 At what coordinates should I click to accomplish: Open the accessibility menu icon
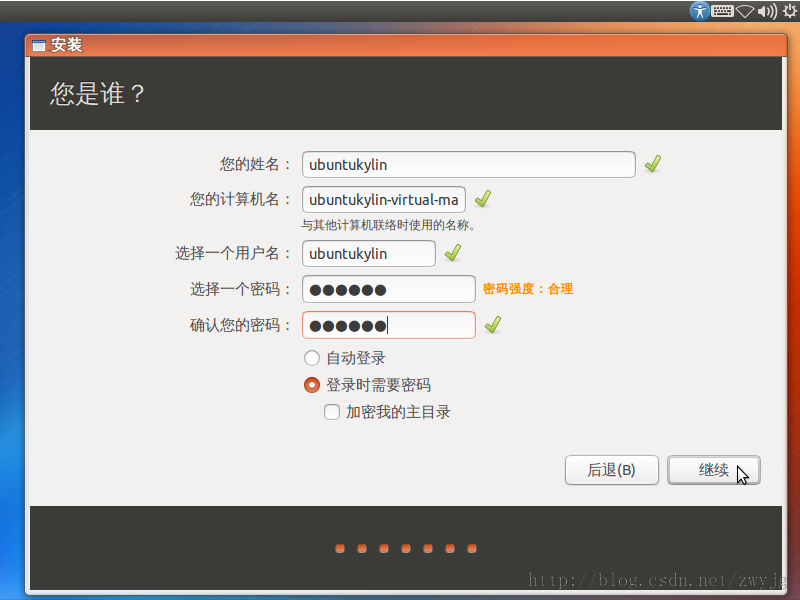pyautogui.click(x=699, y=11)
